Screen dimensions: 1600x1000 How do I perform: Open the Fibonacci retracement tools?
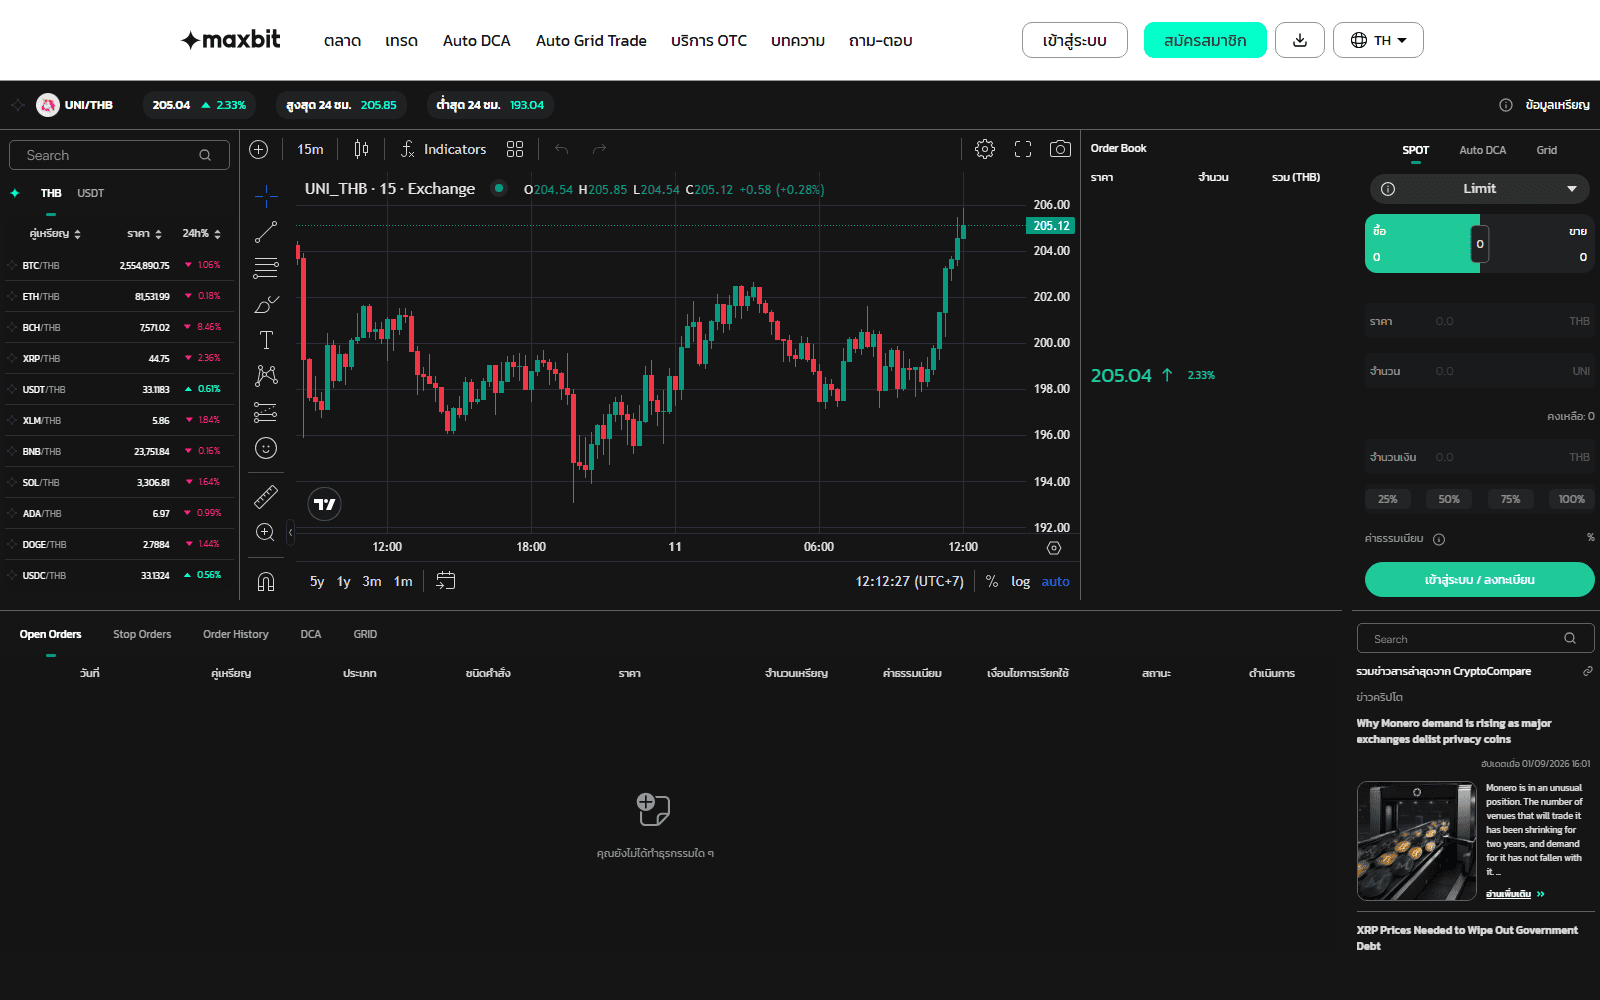click(266, 268)
